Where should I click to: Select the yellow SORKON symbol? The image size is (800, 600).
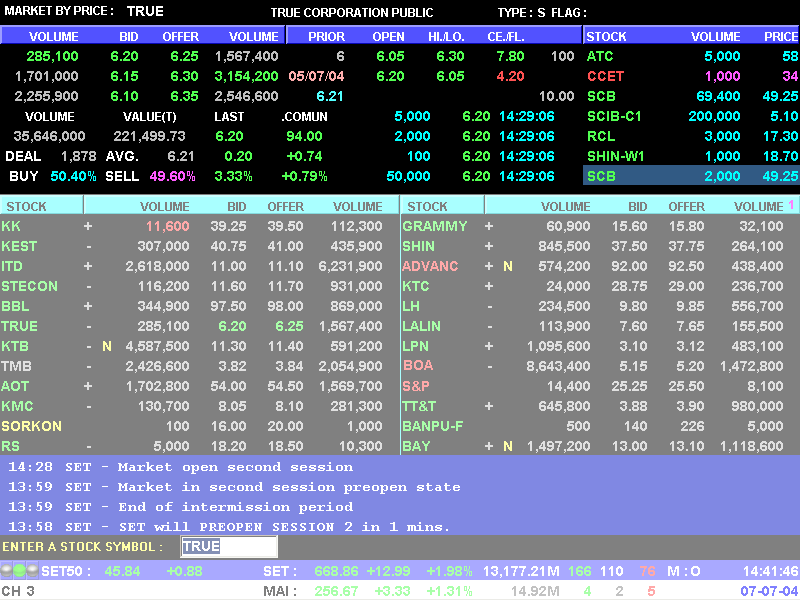(x=31, y=426)
